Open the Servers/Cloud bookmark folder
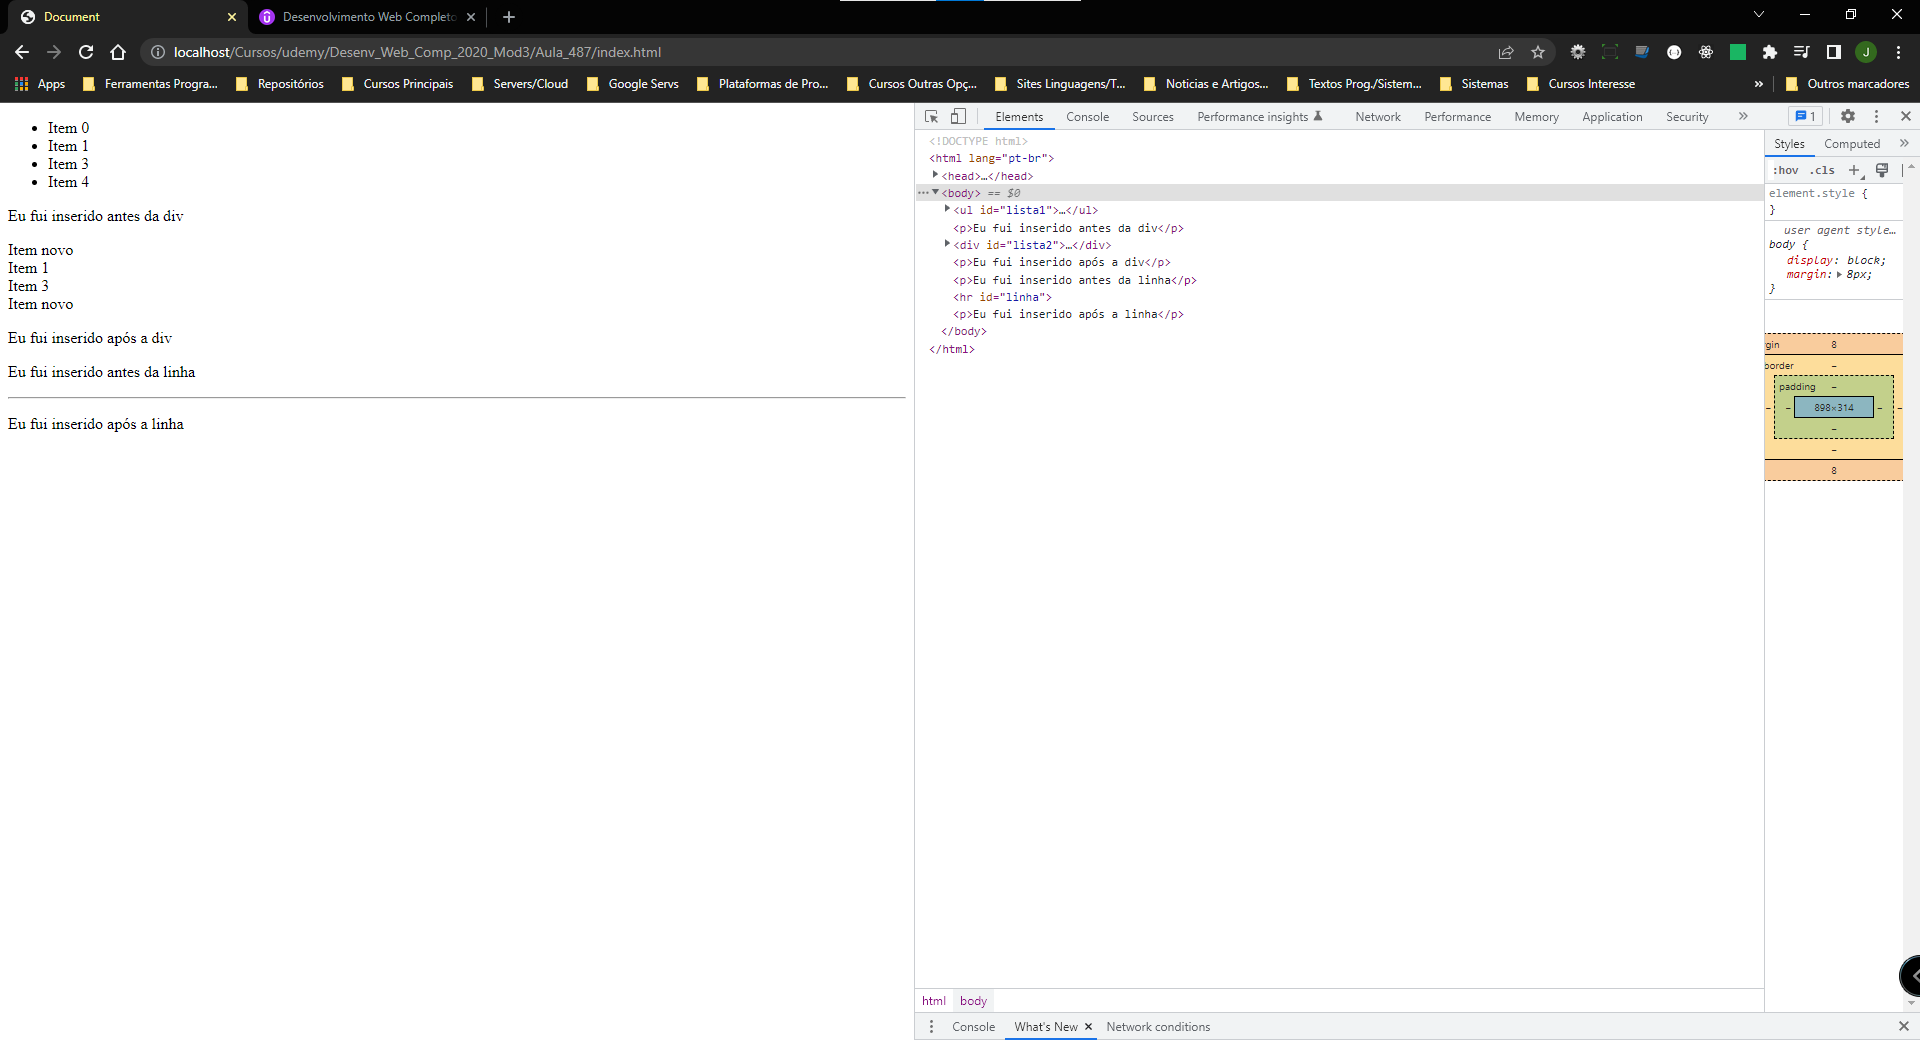The height and width of the screenshot is (1040, 1920). [520, 84]
